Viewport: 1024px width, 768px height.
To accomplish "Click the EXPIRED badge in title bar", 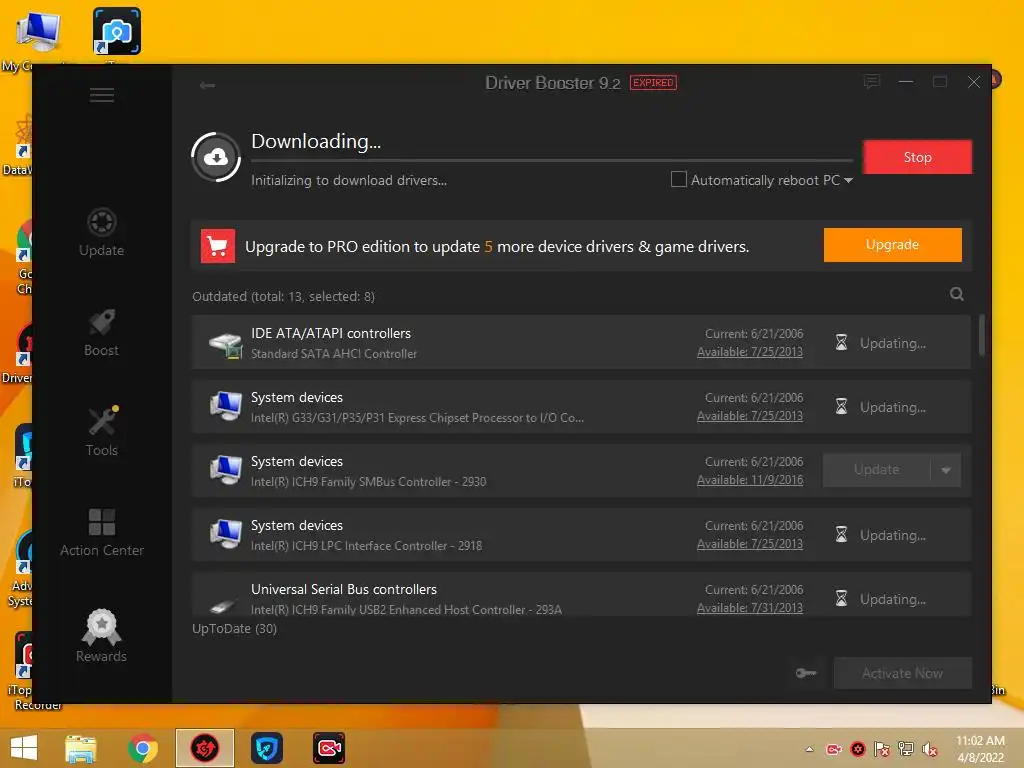I will (x=653, y=82).
